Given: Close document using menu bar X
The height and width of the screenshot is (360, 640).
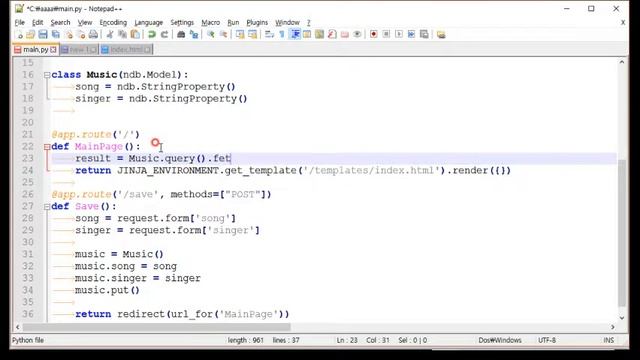Looking at the screenshot, I should (623, 22).
